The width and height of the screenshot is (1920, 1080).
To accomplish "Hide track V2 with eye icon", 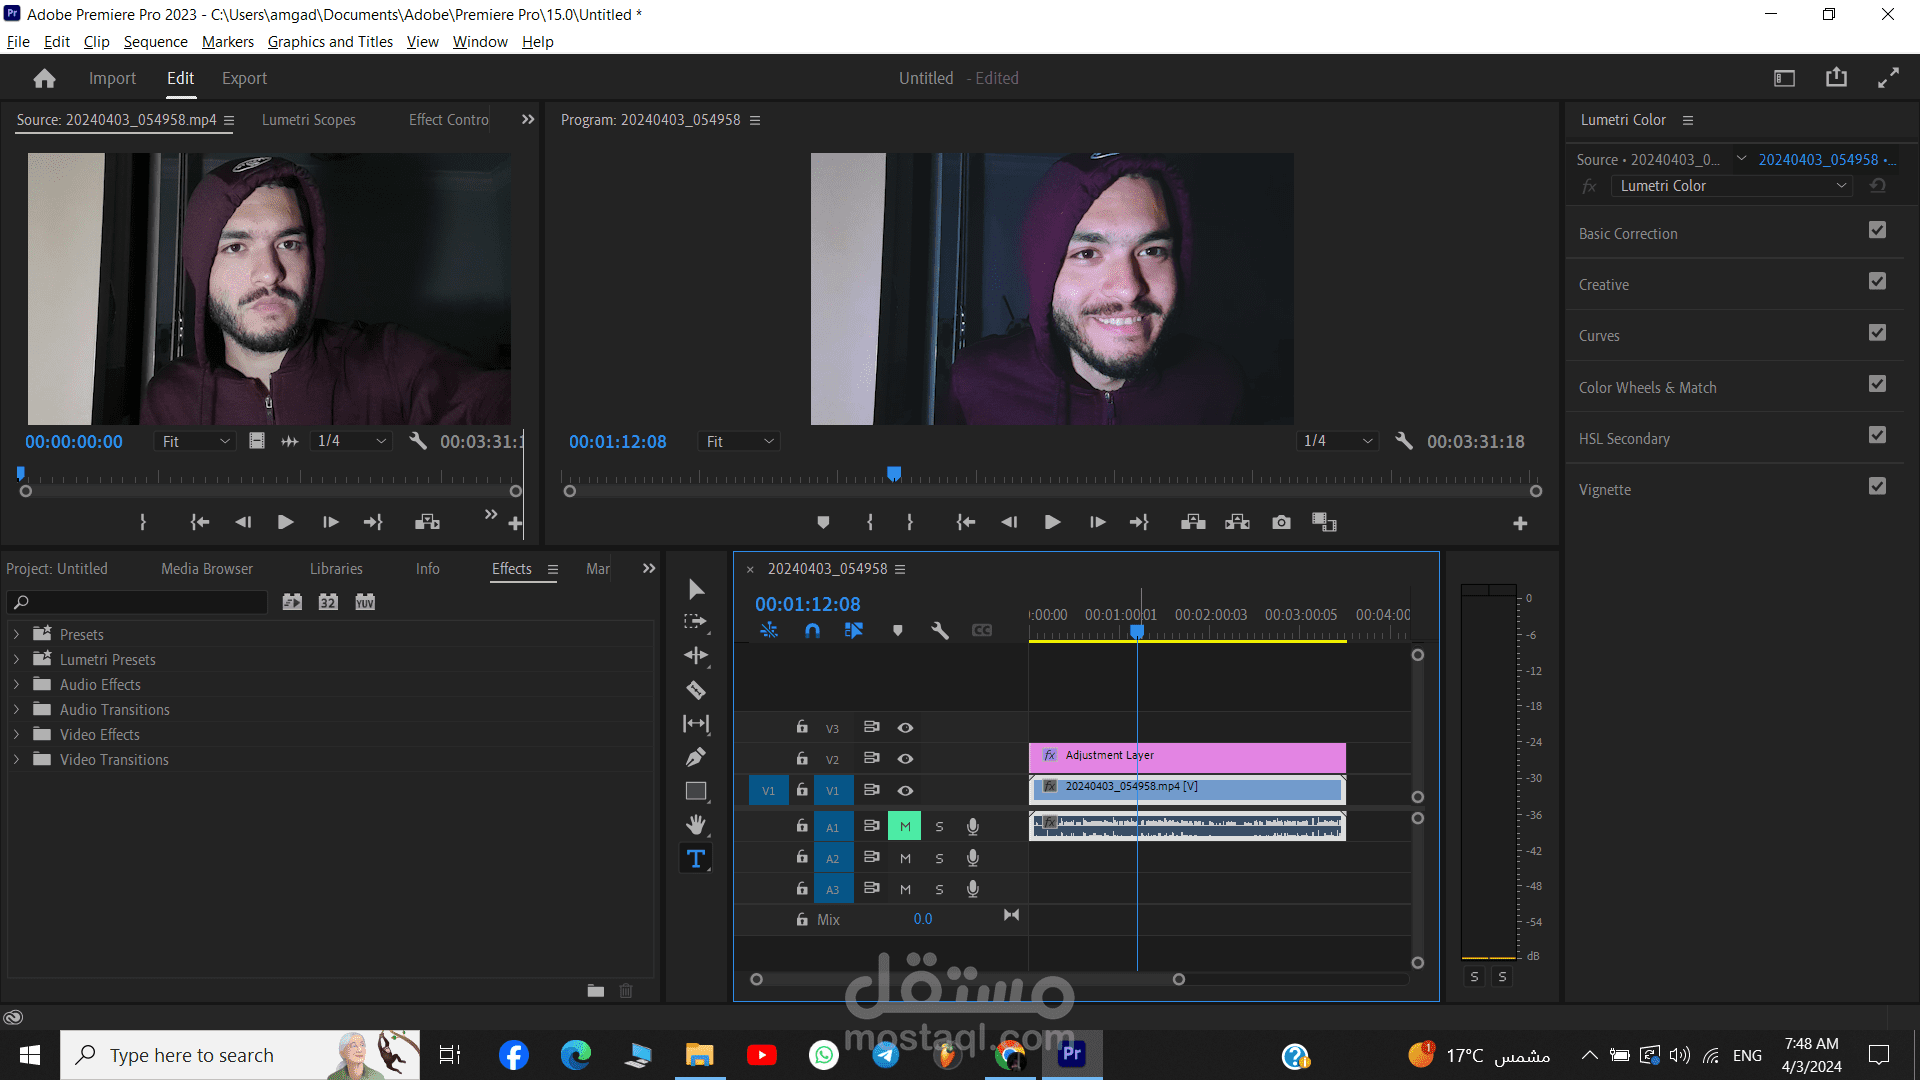I will coord(905,759).
